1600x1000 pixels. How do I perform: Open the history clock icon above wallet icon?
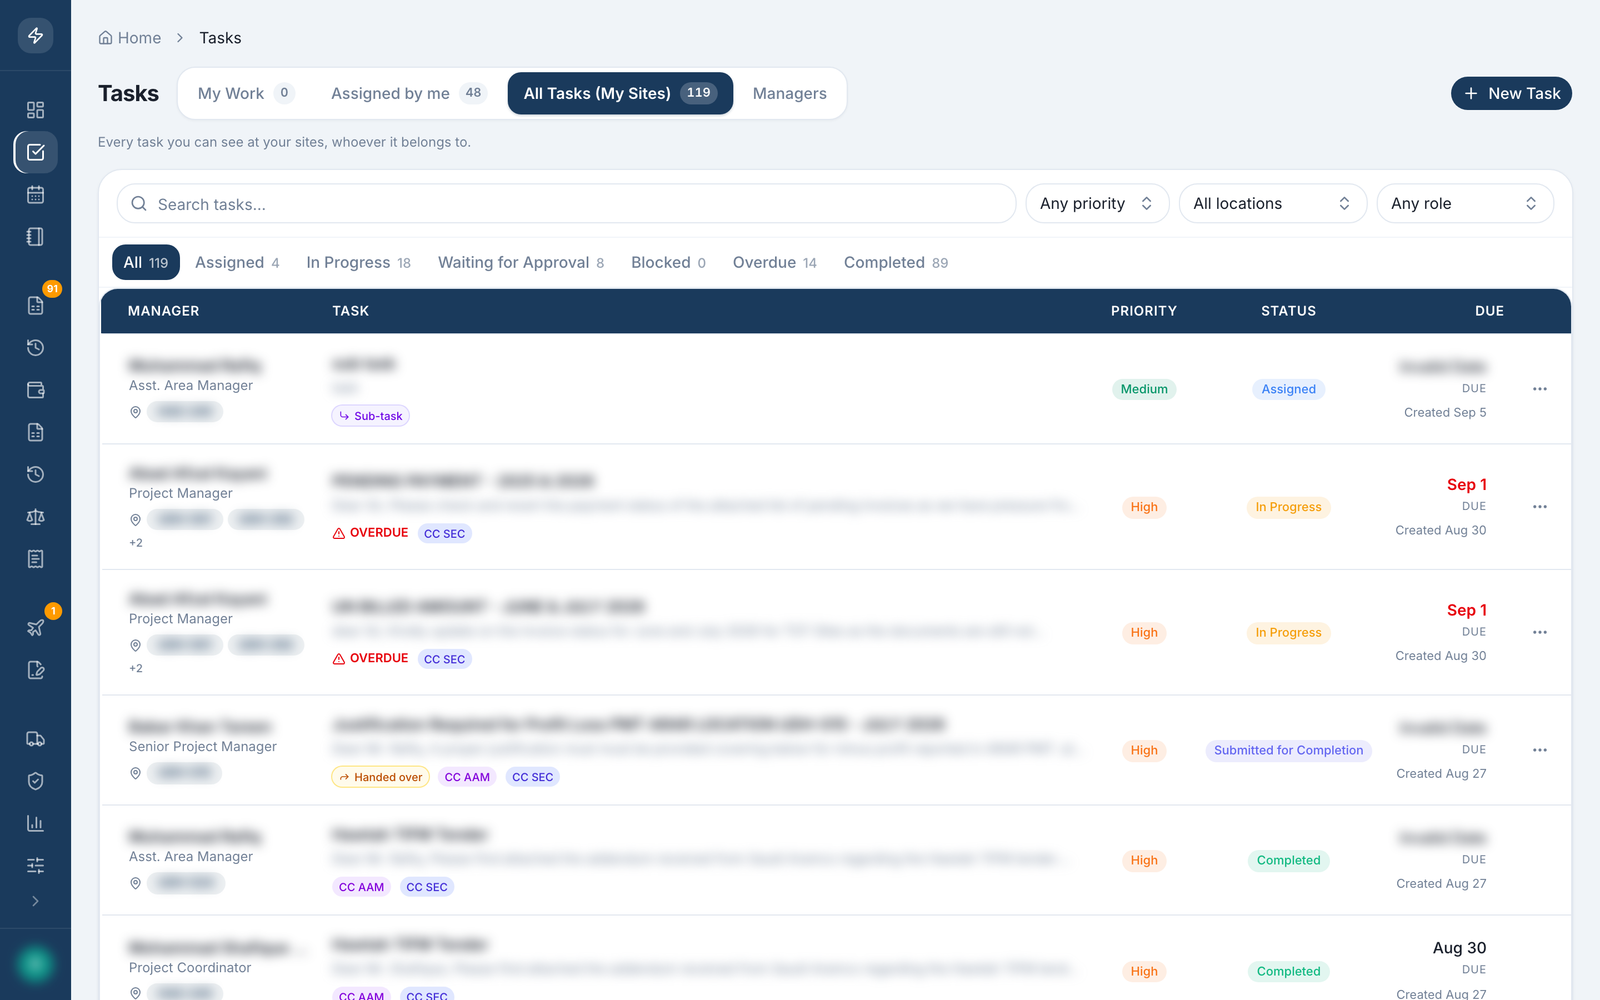click(35, 348)
